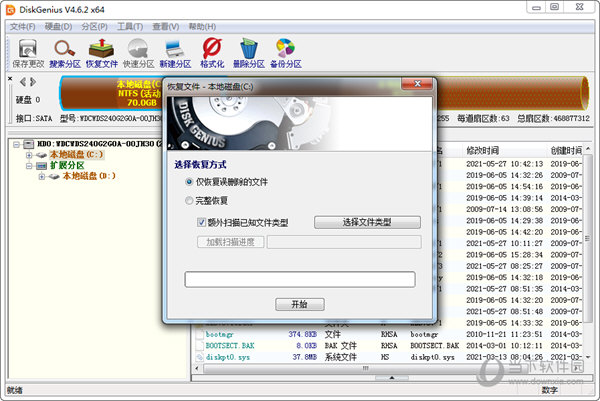Click the 扩展分区 extended partition icon
This screenshot has width=600, height=401.
41,166
